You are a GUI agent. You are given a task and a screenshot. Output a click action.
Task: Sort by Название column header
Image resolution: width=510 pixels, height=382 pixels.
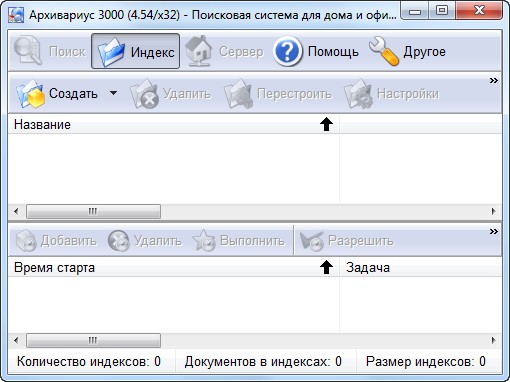tap(173, 125)
